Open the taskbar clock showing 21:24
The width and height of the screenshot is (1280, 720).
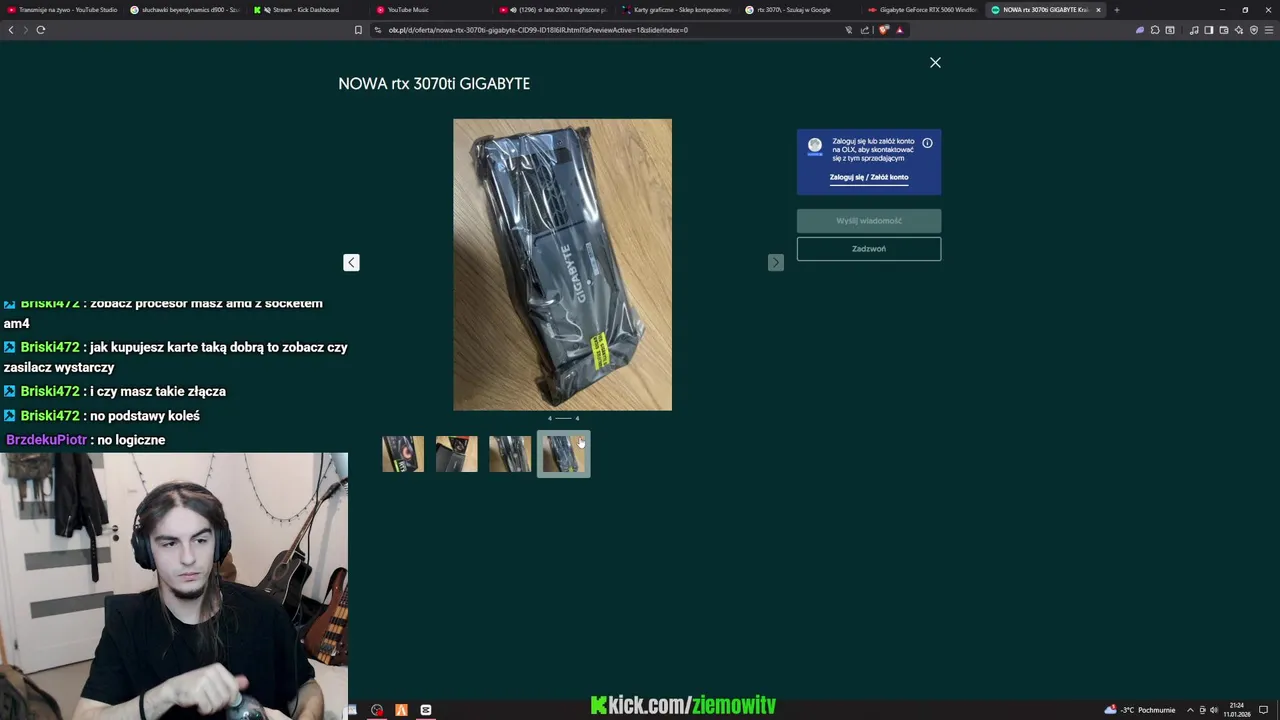pyautogui.click(x=1237, y=710)
